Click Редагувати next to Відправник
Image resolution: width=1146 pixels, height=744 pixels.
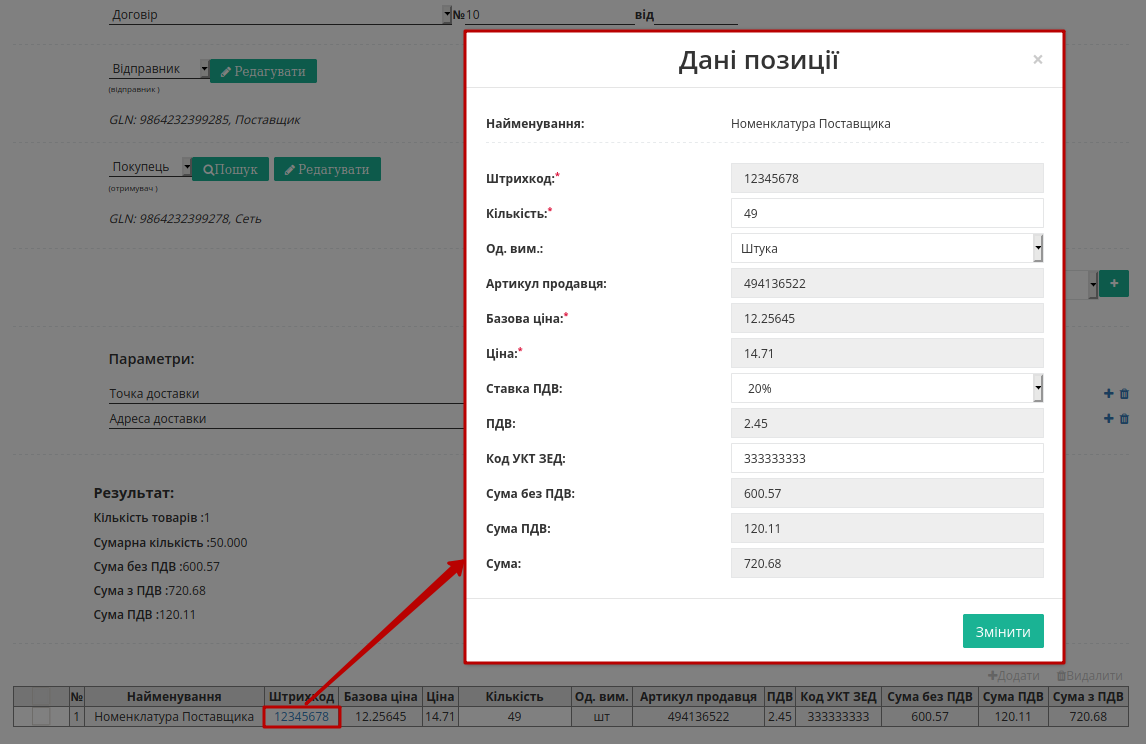click(263, 71)
